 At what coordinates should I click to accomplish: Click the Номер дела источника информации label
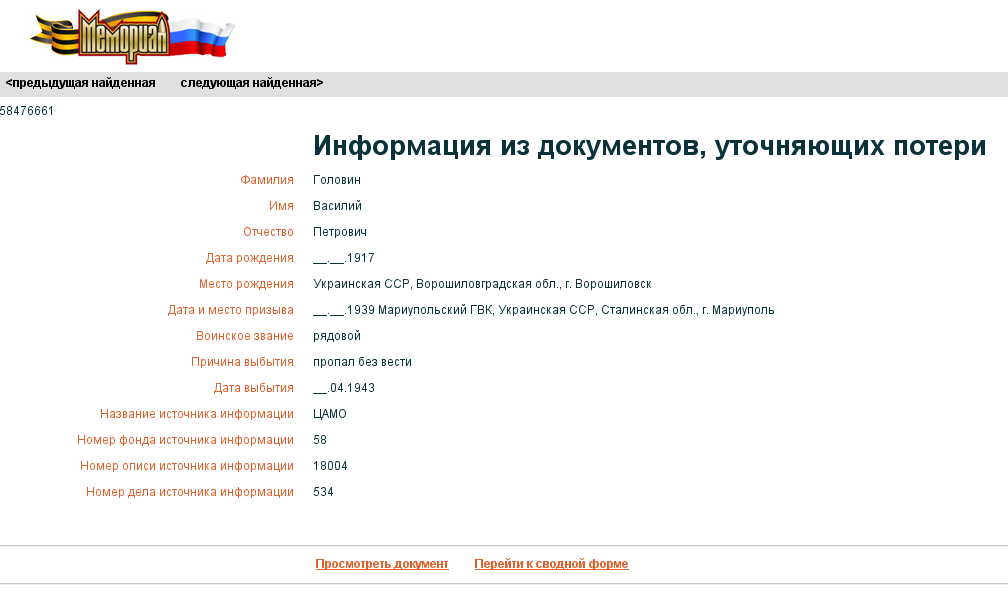pos(190,492)
